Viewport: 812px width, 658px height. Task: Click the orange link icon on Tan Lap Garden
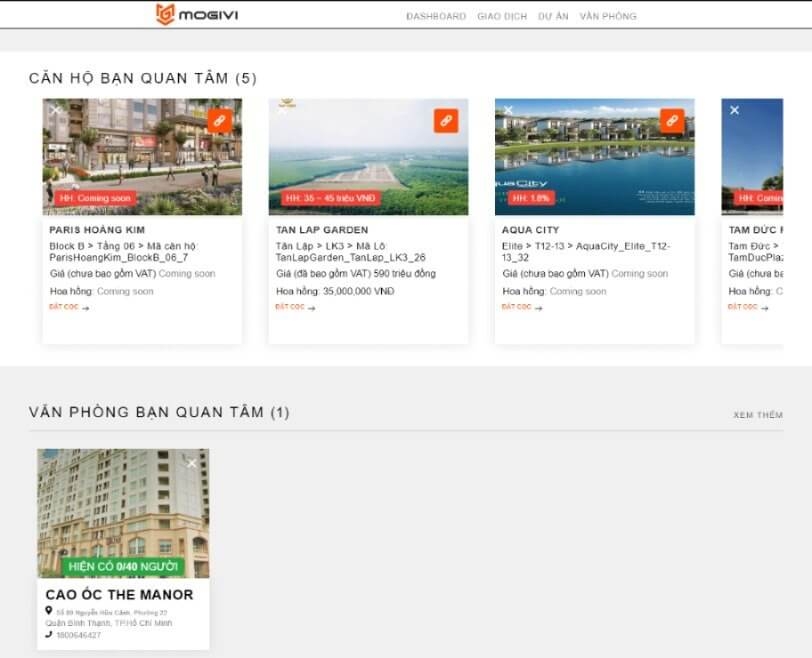click(446, 121)
